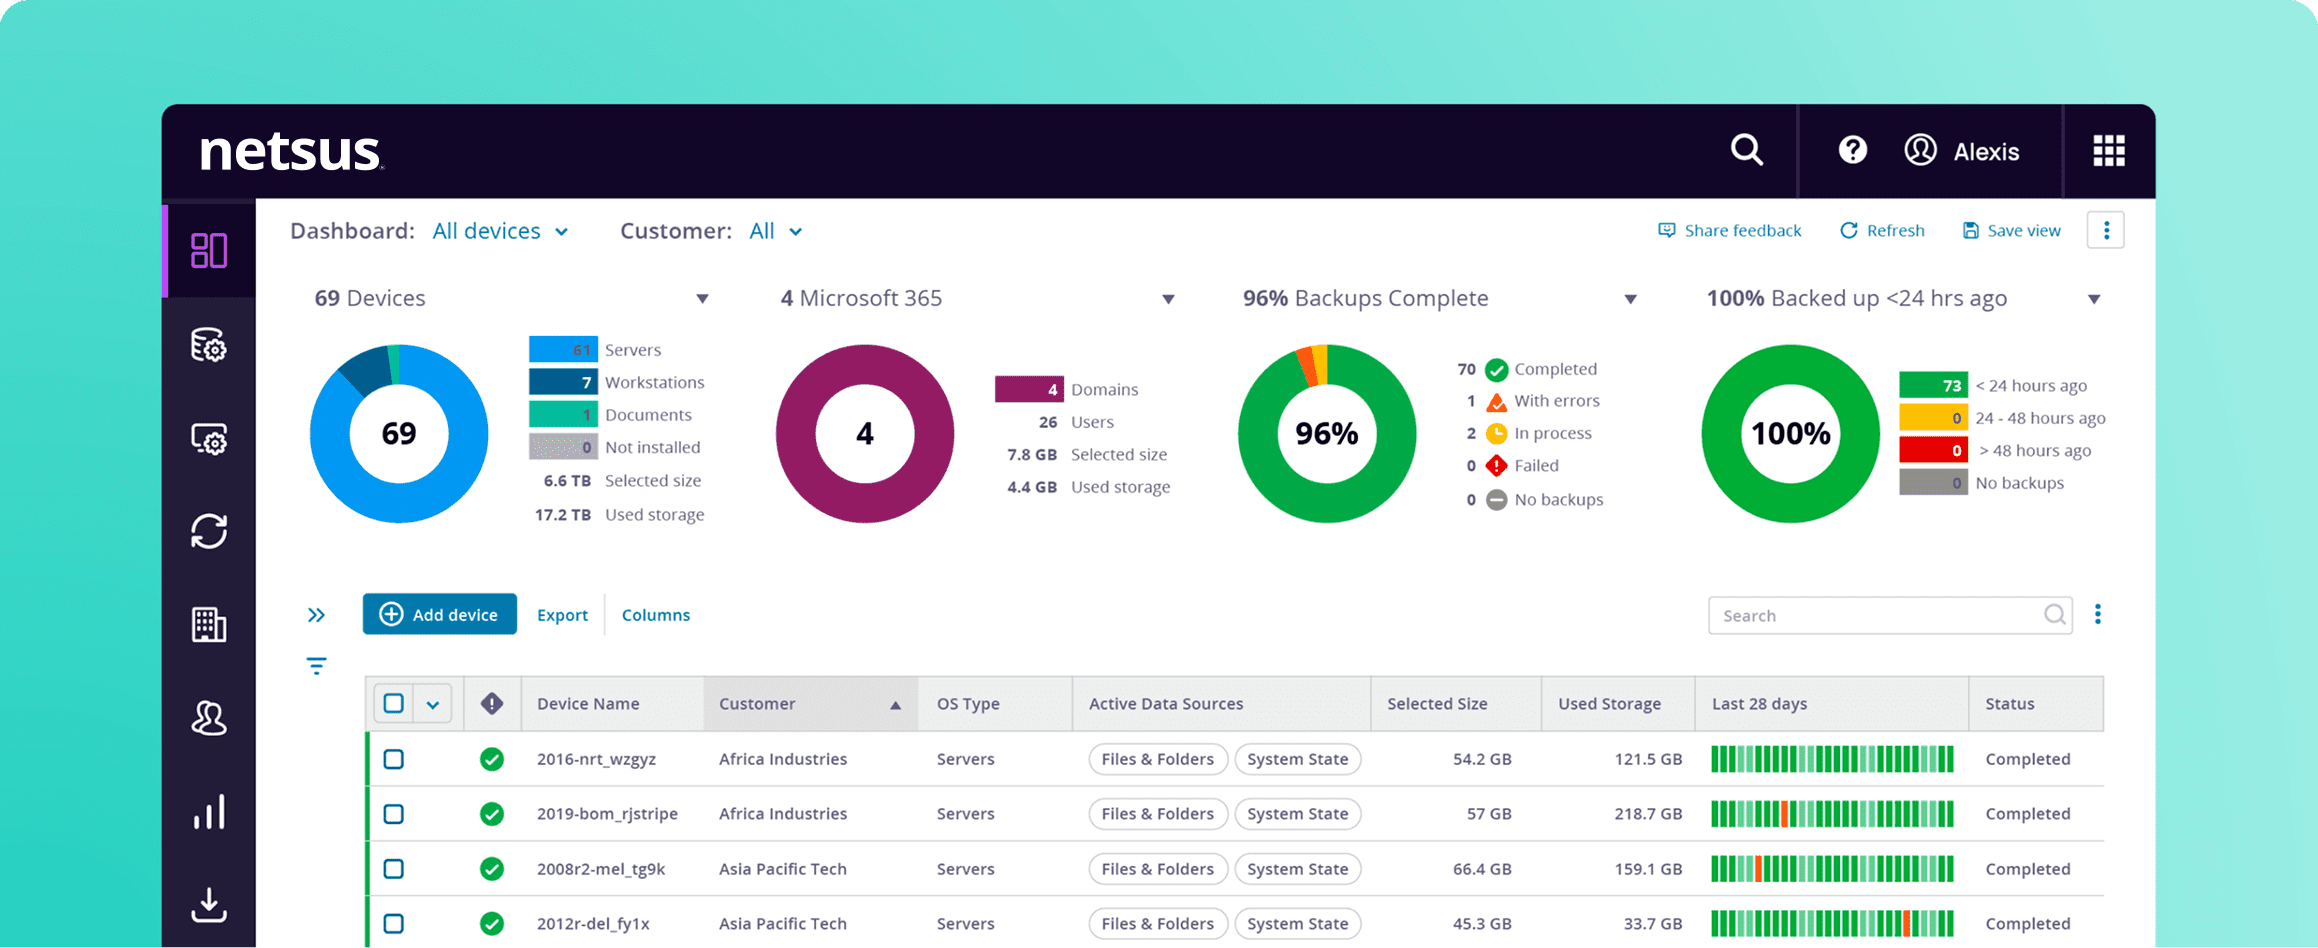This screenshot has width=2318, height=948.
Task: Open the All devices dashboard dropdown
Action: [500, 231]
